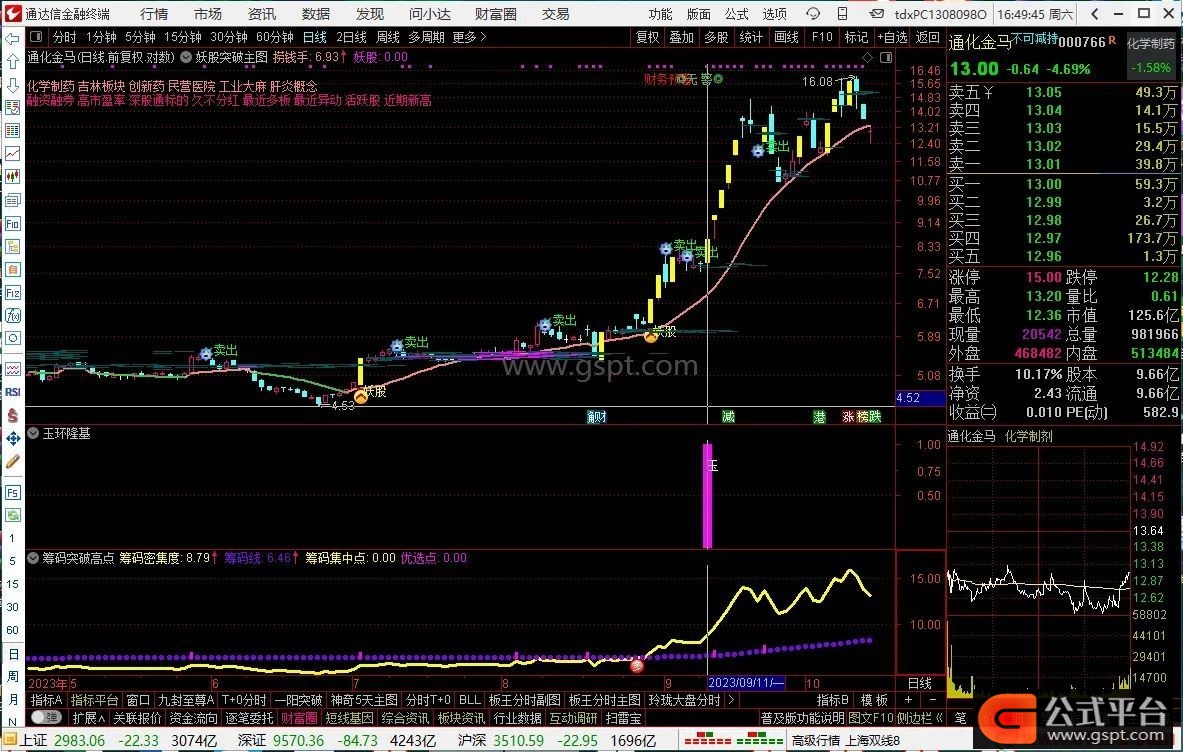
Task: Click the 吉林板块 concept tag
Action: click(101, 86)
